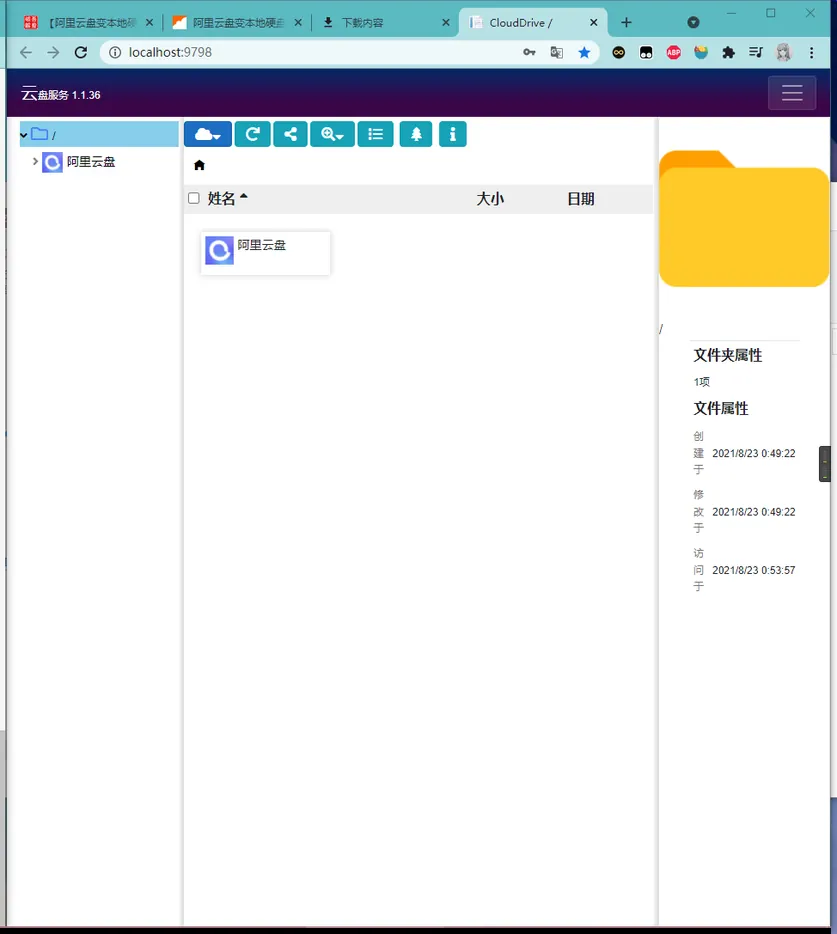Viewport: 837px width, 934px height.
Task: Open the zoom magnifier dropdown
Action: click(332, 134)
